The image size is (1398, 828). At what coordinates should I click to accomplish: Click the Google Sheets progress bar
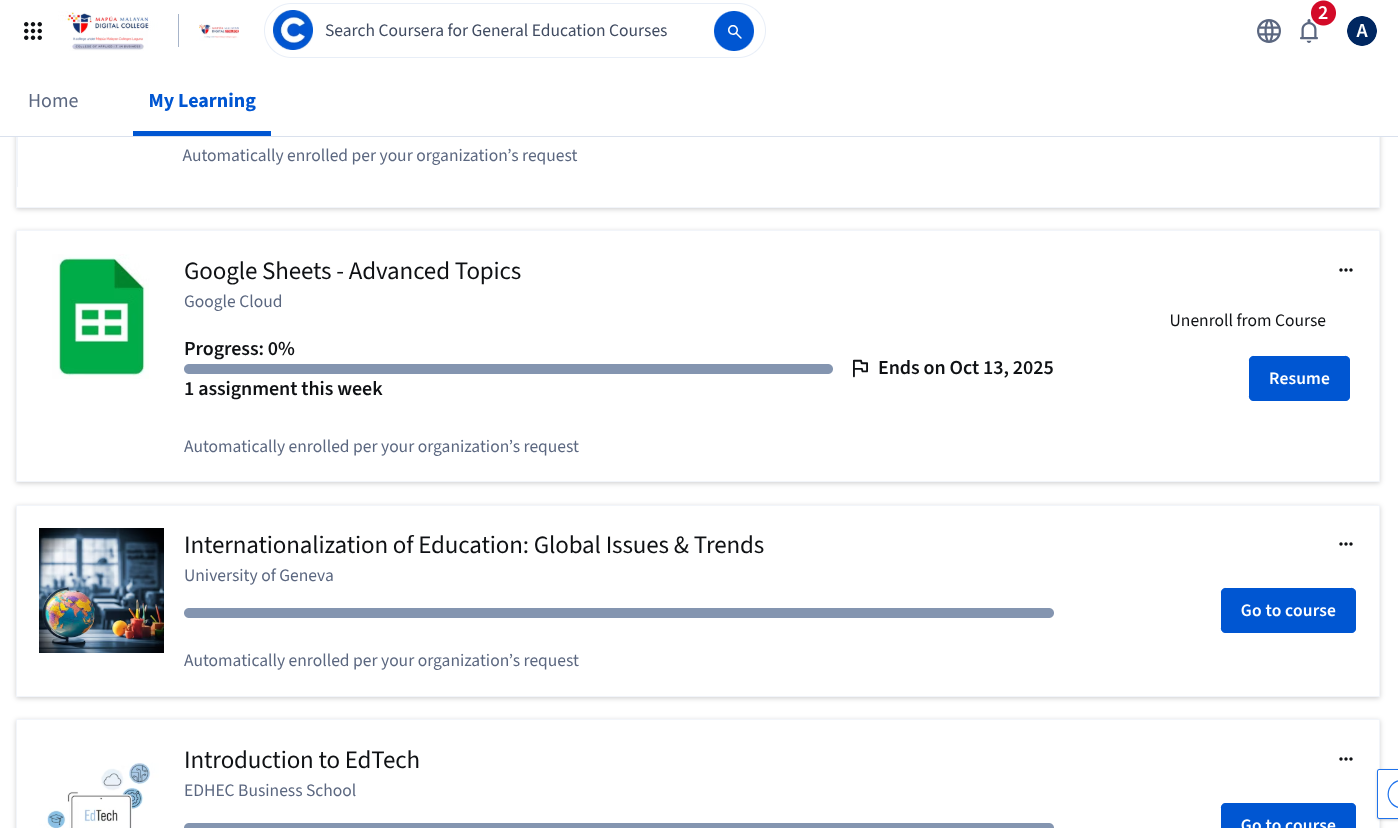click(508, 368)
